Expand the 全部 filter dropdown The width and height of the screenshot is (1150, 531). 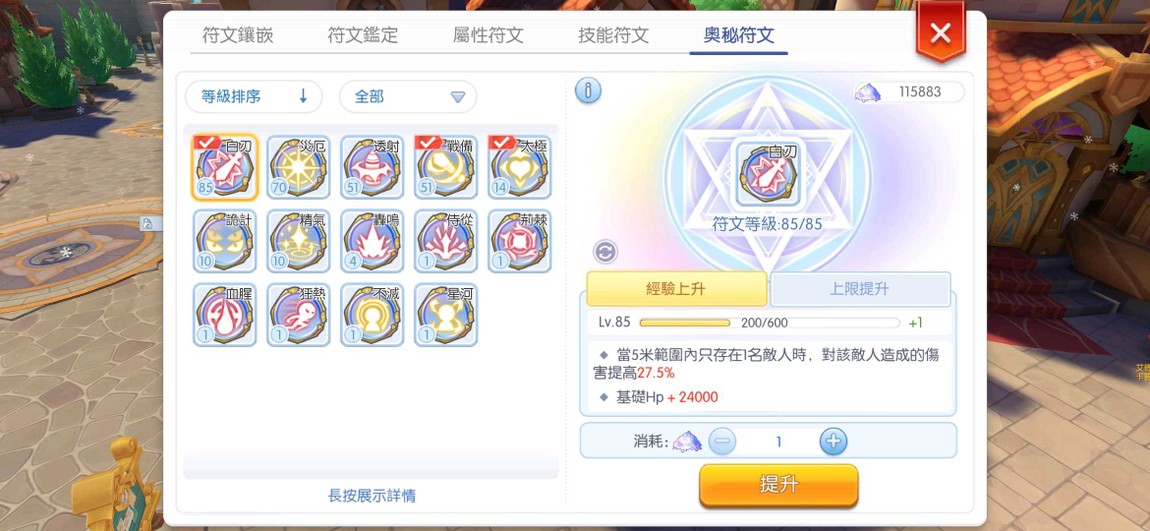tap(408, 97)
